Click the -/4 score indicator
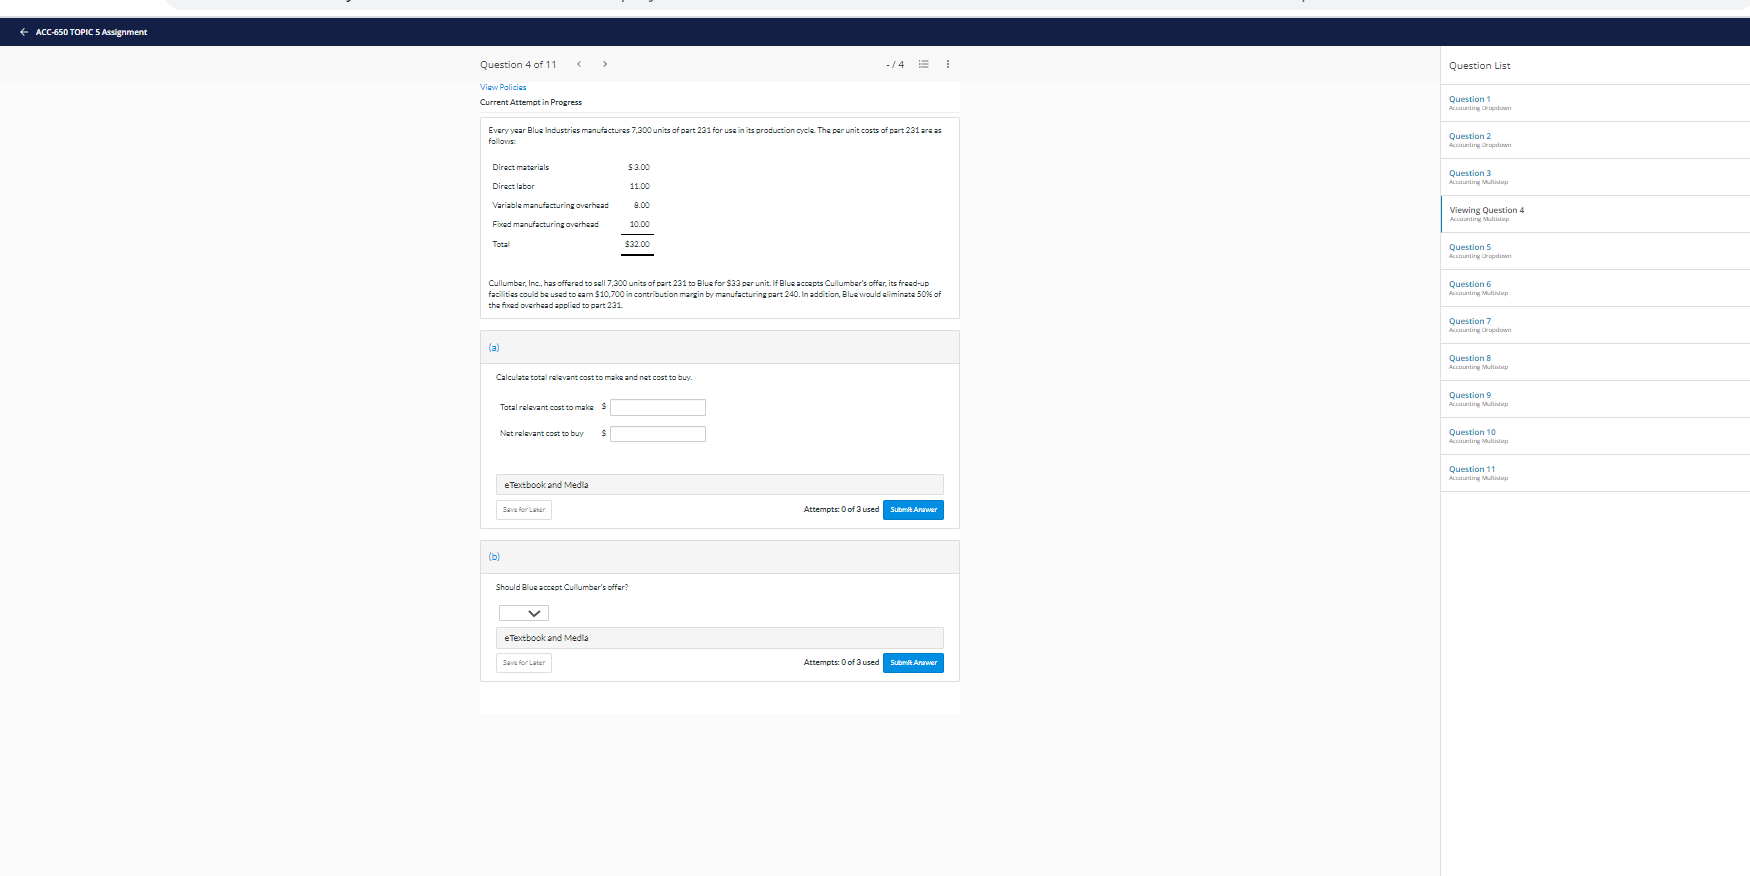 point(895,64)
